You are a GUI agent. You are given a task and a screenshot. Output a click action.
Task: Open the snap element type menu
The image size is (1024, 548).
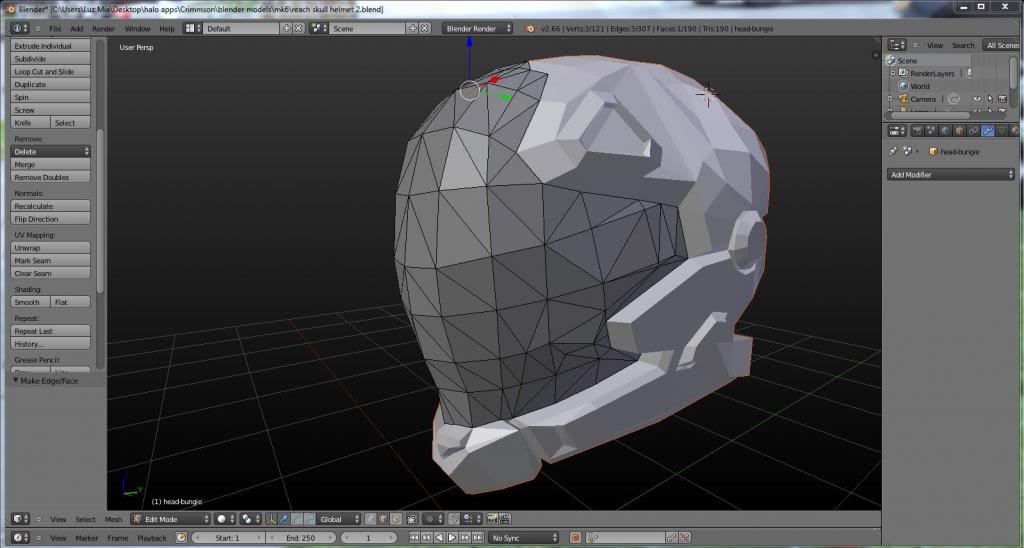[472, 519]
